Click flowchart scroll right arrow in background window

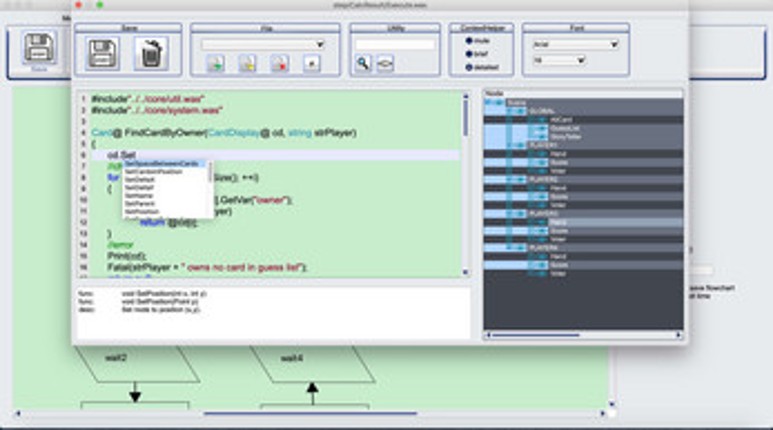[602, 414]
